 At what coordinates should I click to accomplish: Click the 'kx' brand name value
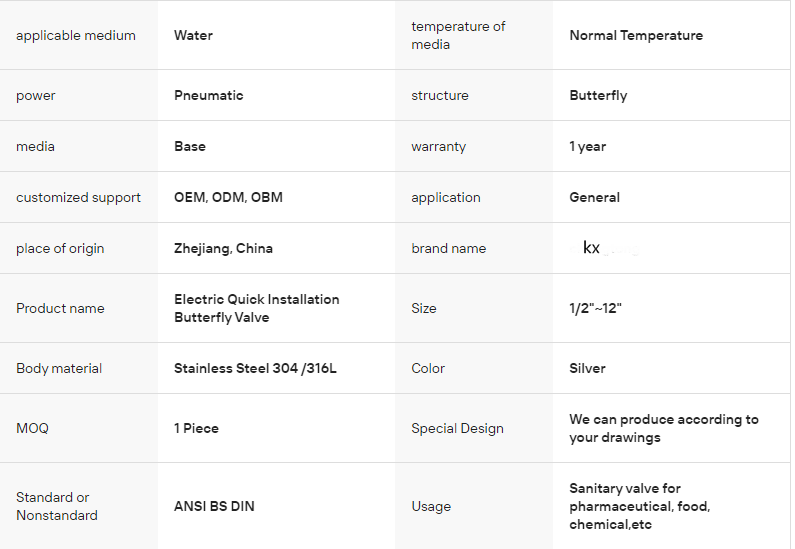(591, 248)
